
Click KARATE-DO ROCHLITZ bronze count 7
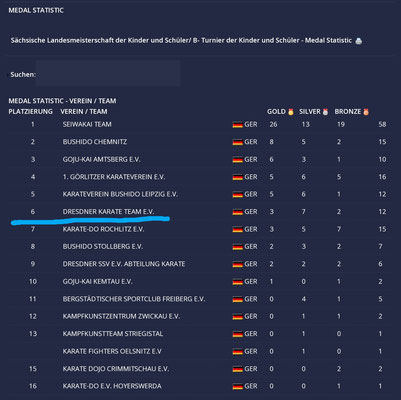[x=339, y=229]
